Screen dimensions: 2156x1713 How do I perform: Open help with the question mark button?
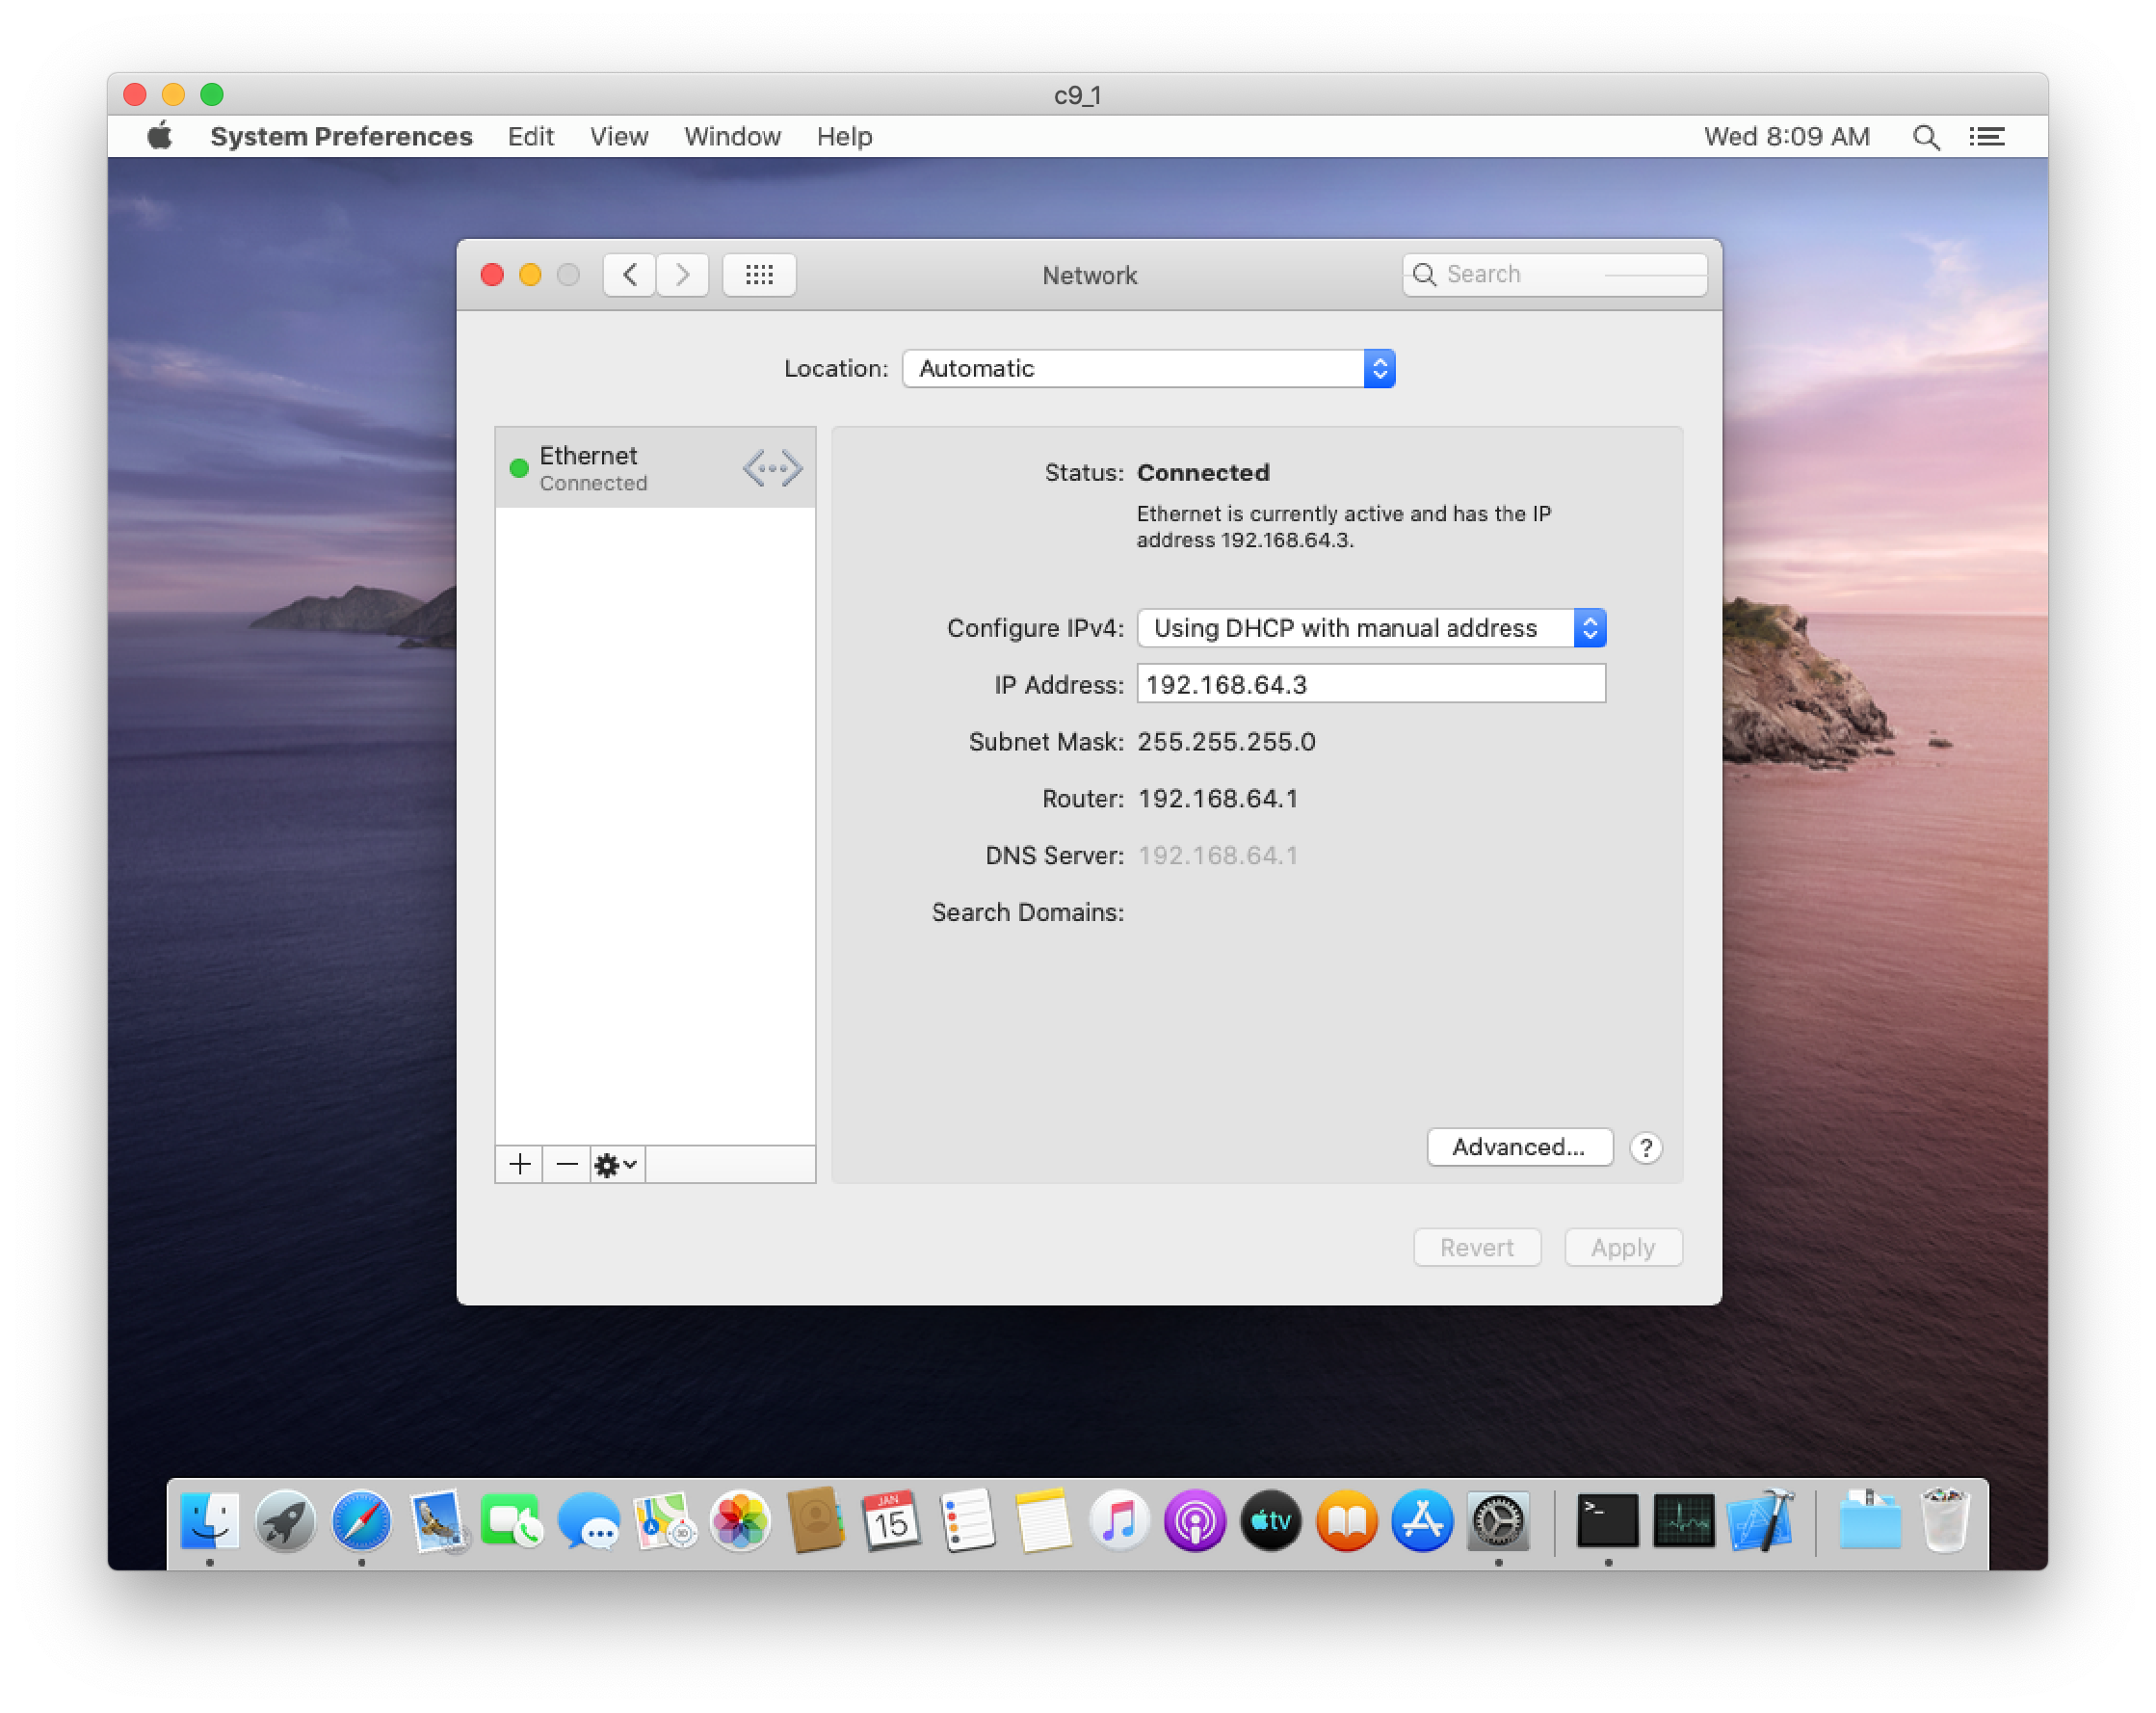coord(1645,1148)
